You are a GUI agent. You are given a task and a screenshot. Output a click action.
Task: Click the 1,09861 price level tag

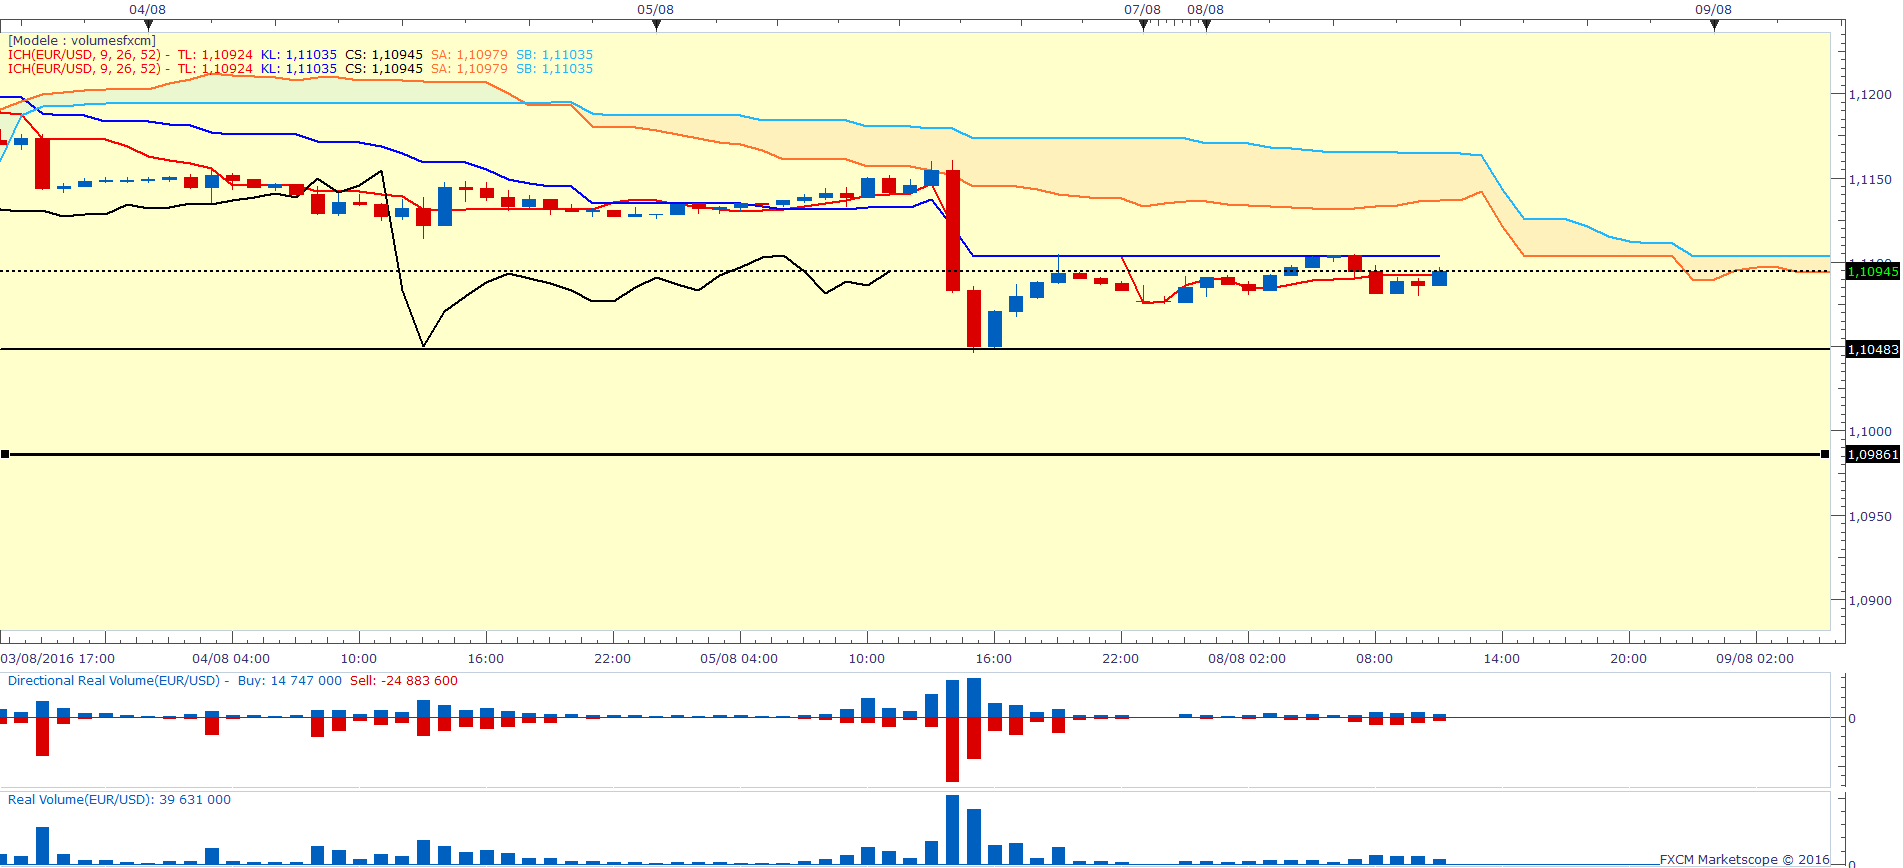[1871, 455]
